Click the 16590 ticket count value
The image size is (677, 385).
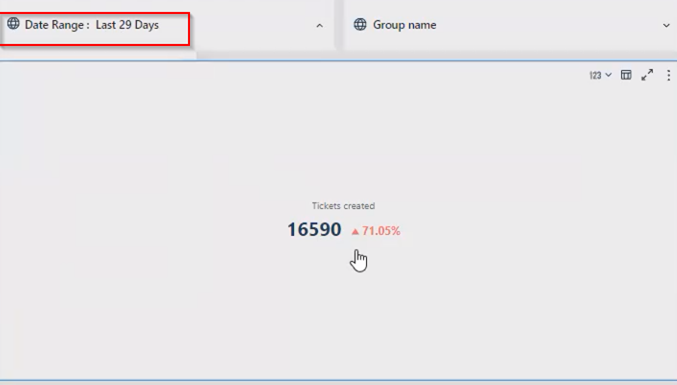pyautogui.click(x=314, y=230)
